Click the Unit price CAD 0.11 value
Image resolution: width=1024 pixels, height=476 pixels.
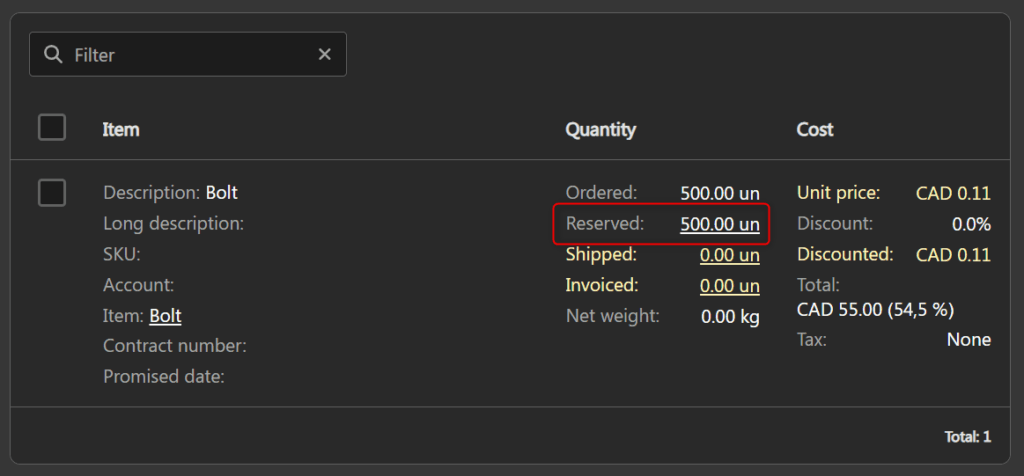[x=953, y=193]
